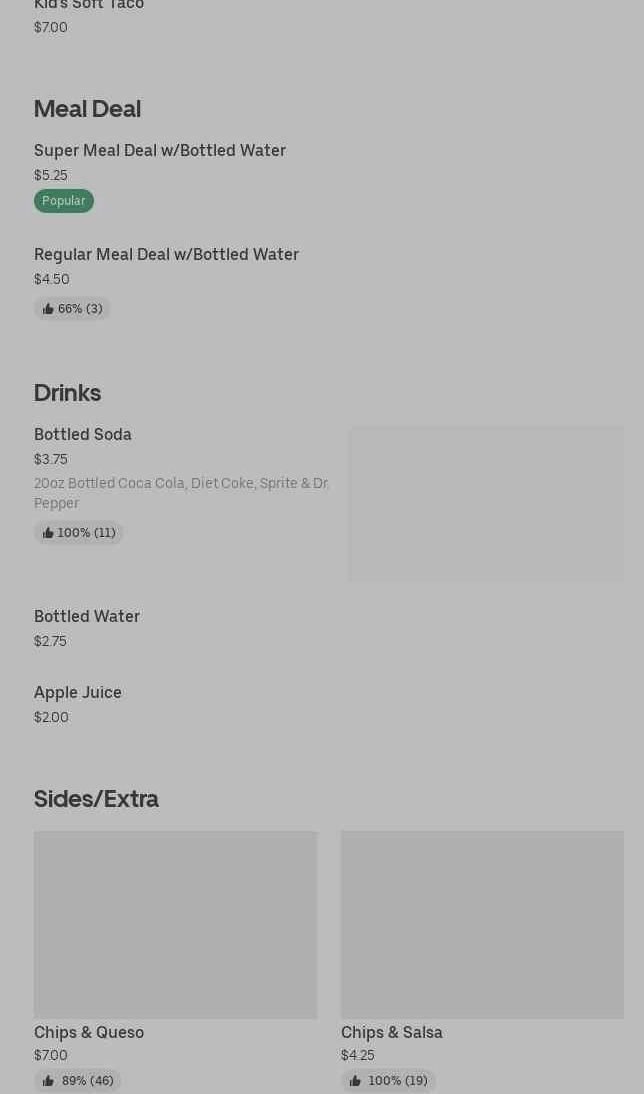This screenshot has height=1094, width=644.
Task: Open the Chips & Salsa photo
Action: coord(482,924)
